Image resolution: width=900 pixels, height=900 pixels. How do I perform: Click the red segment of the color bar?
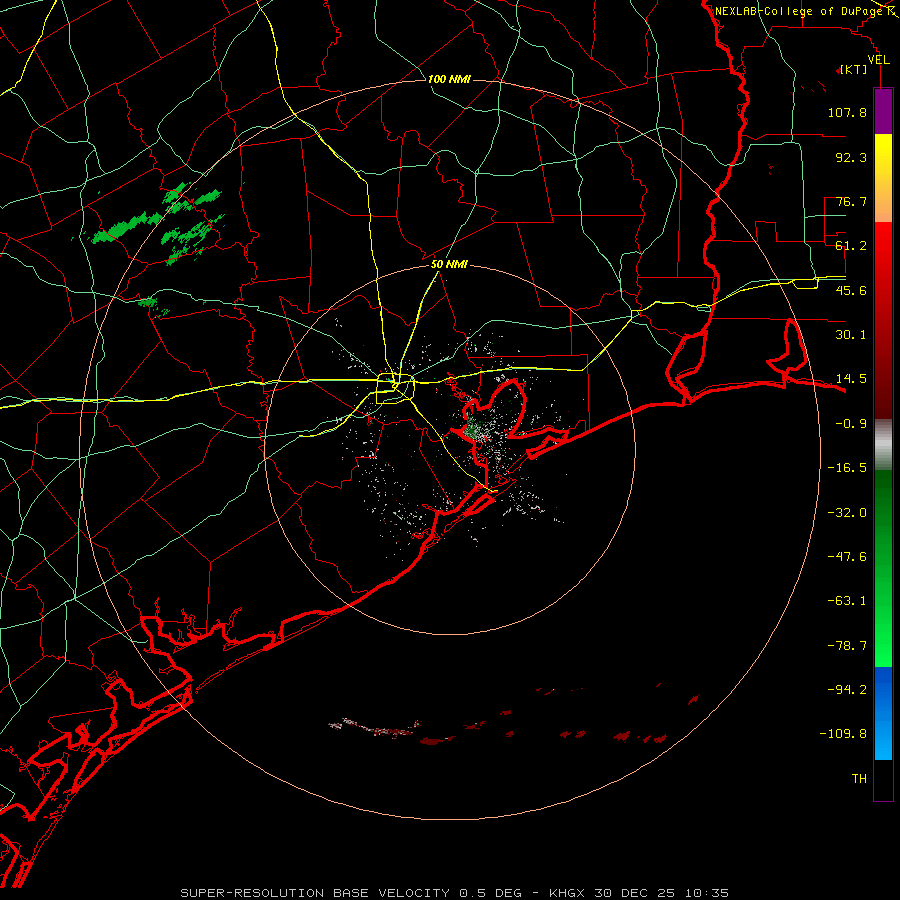click(x=883, y=320)
